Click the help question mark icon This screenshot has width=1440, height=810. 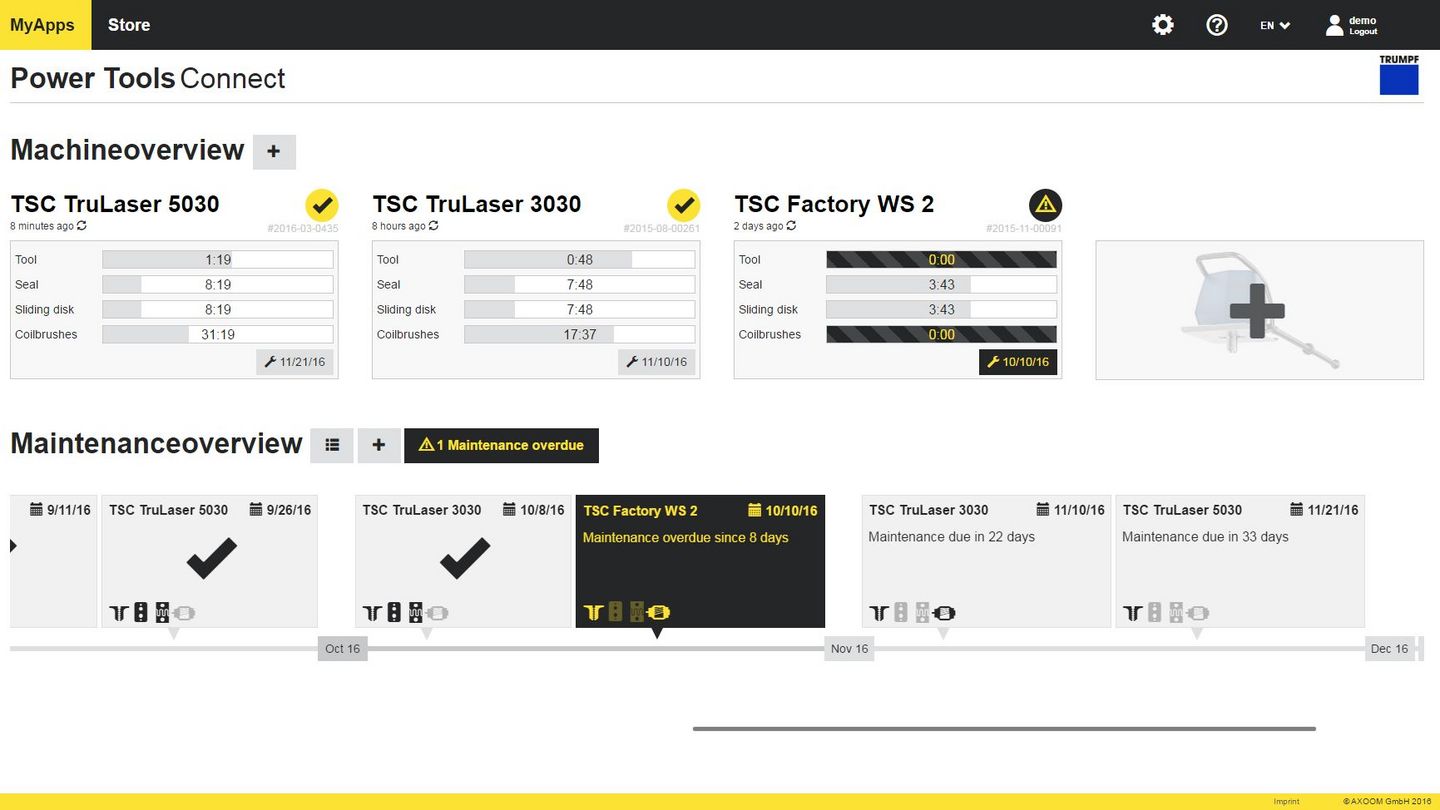click(1217, 25)
